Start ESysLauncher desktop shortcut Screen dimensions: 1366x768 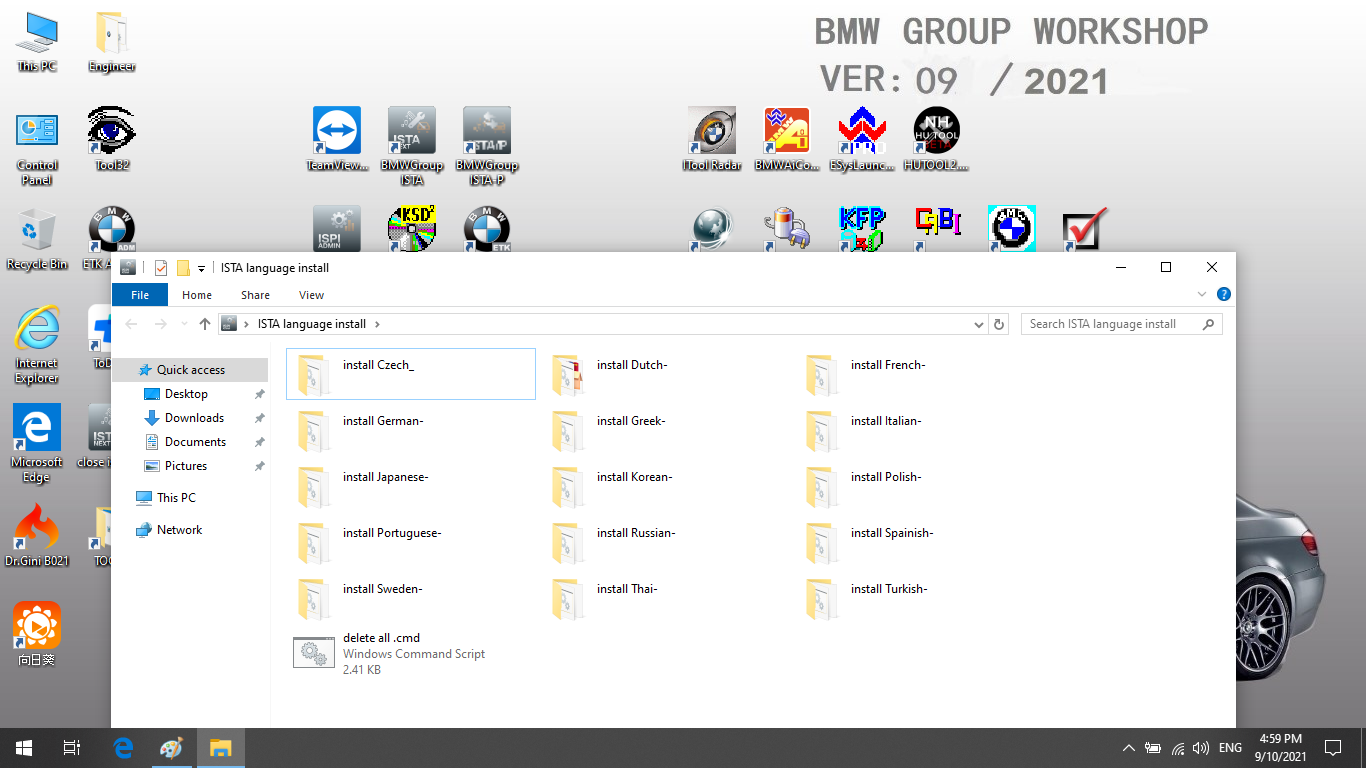(862, 140)
